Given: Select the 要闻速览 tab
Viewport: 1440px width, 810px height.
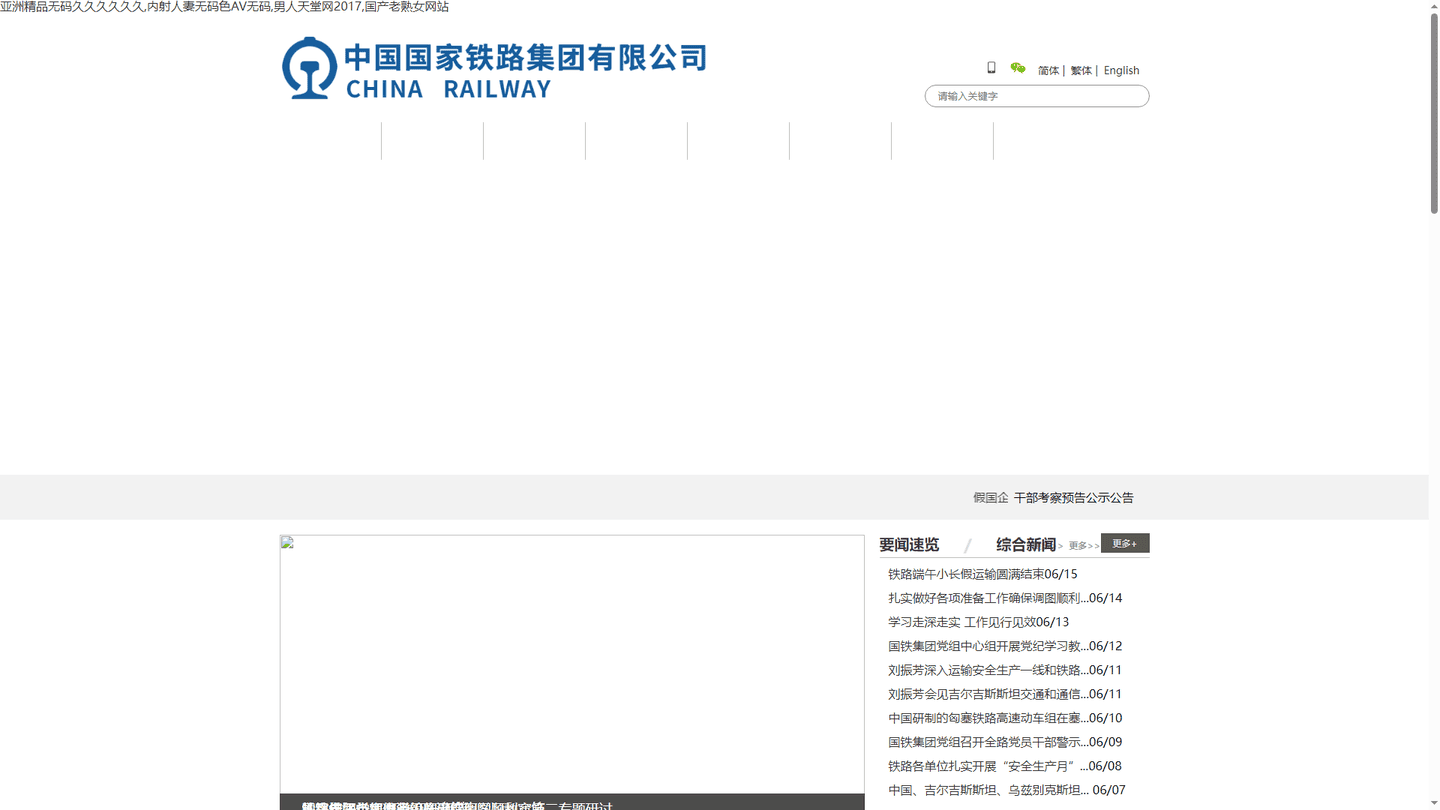Looking at the screenshot, I should [909, 545].
